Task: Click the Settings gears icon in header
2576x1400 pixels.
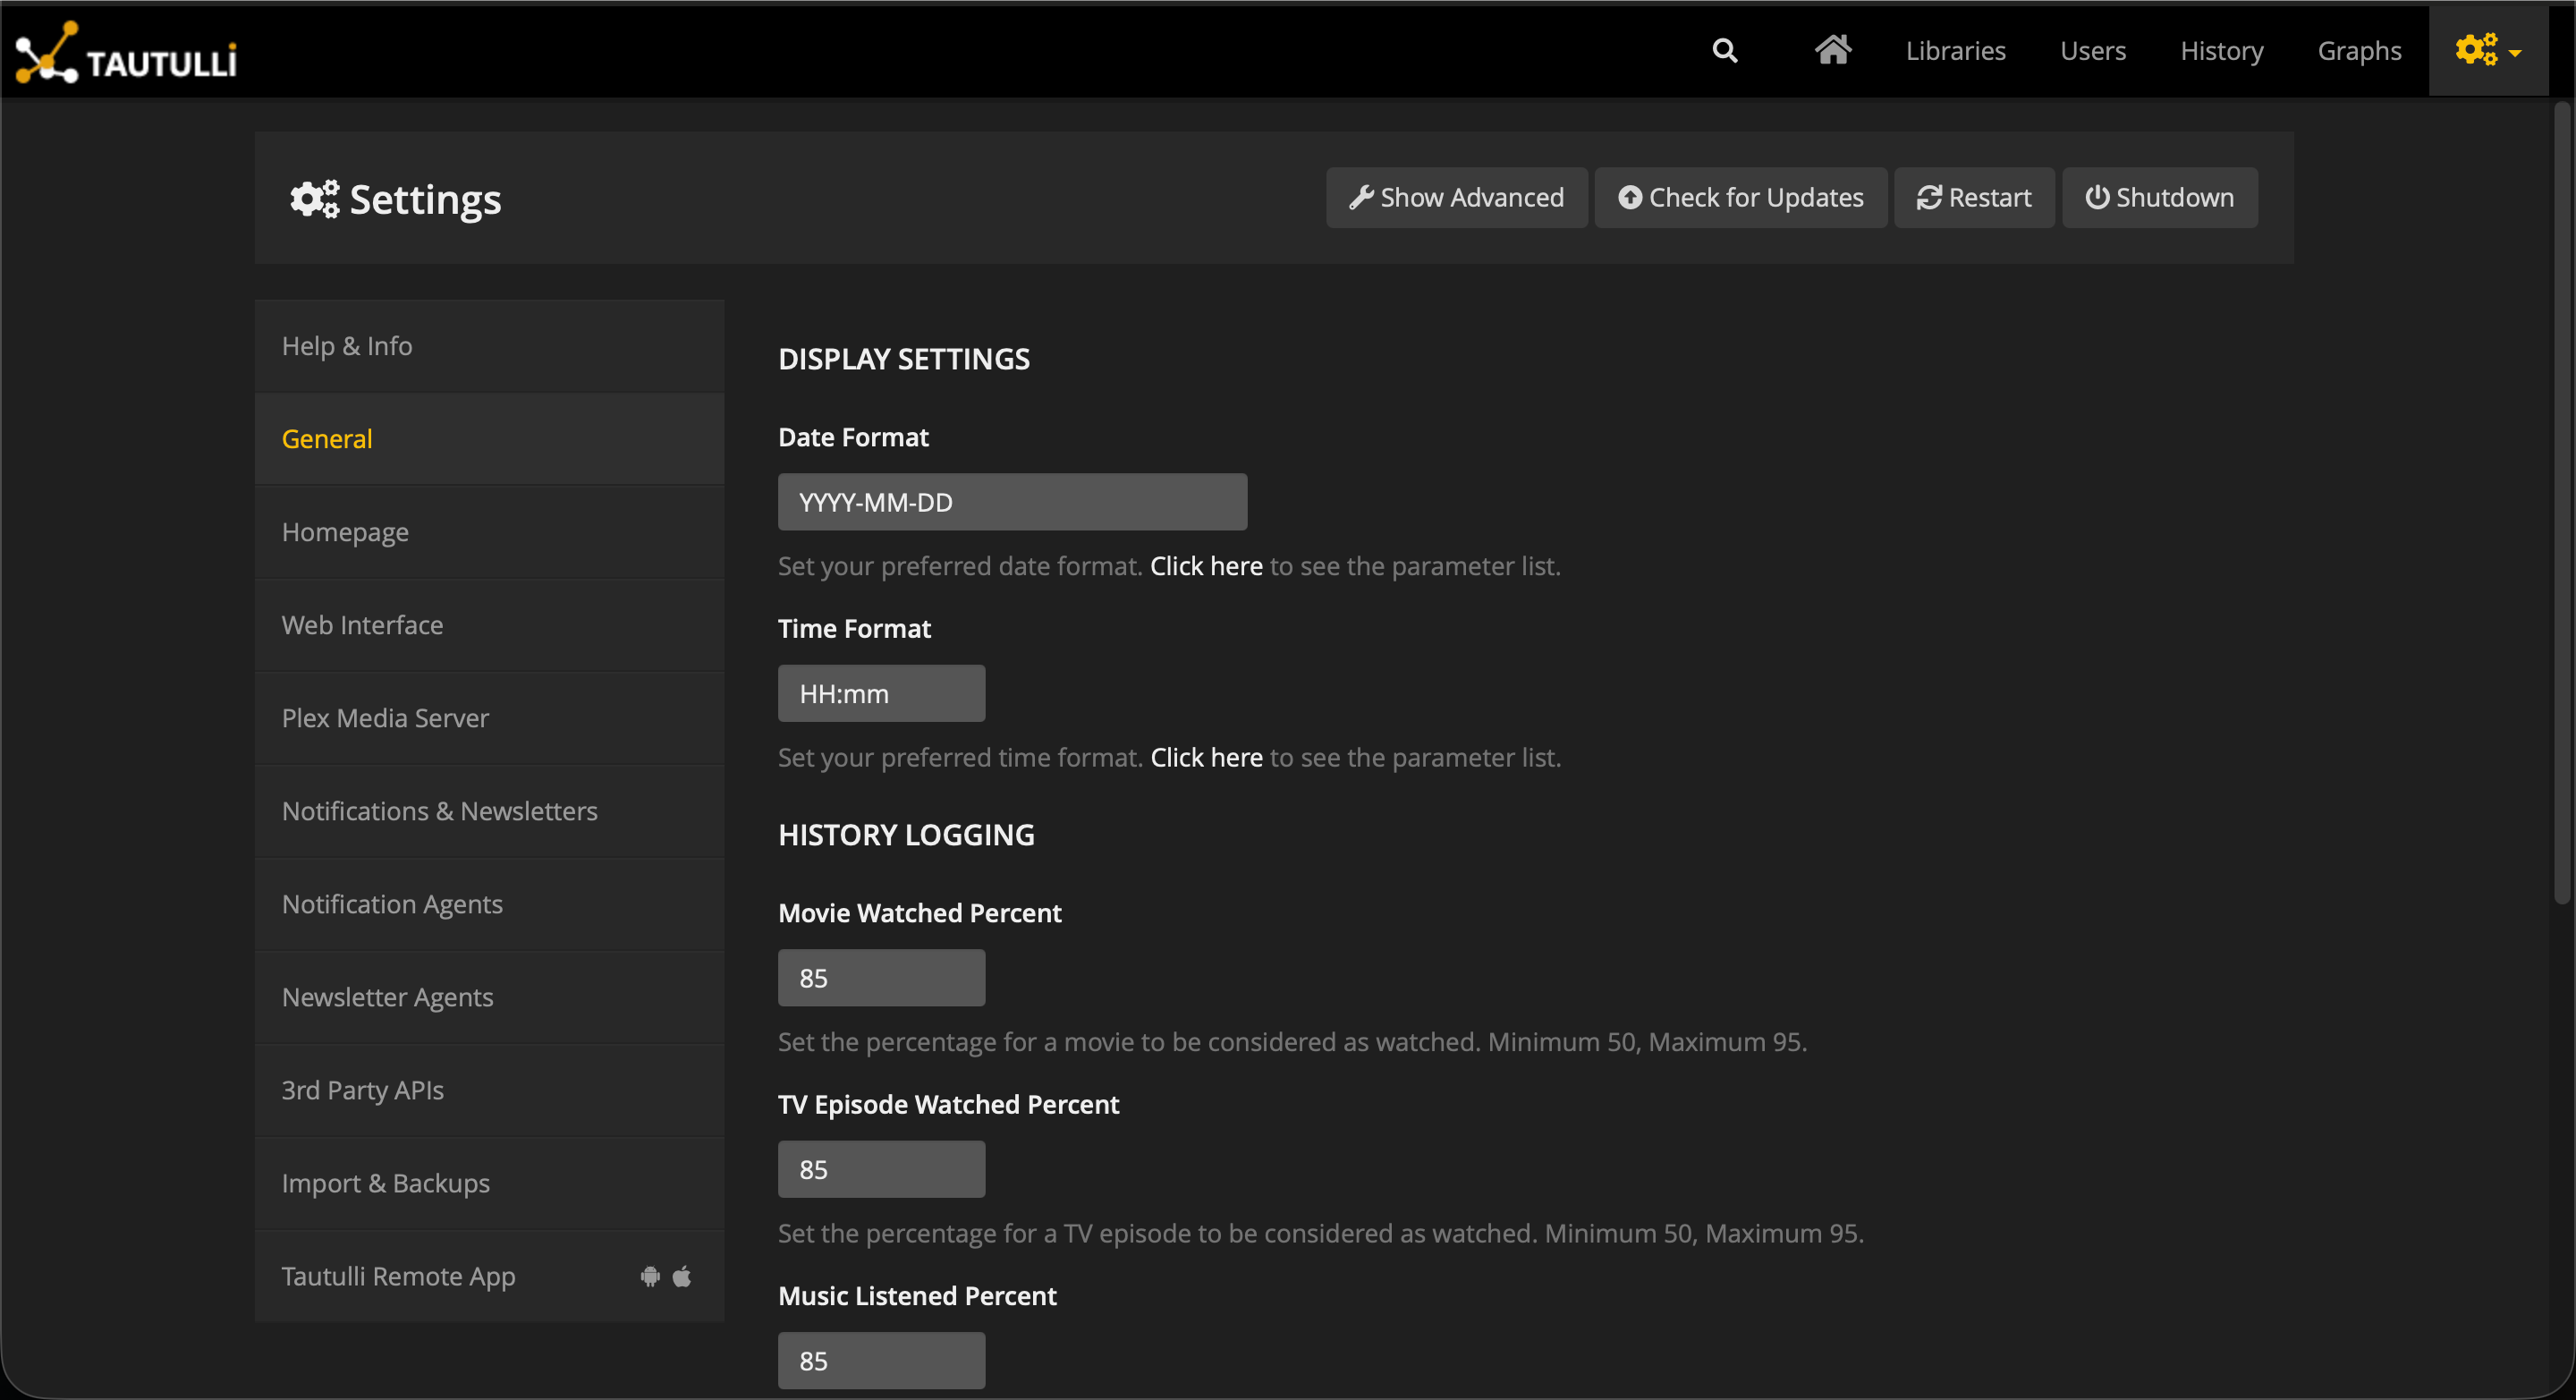Action: point(315,199)
